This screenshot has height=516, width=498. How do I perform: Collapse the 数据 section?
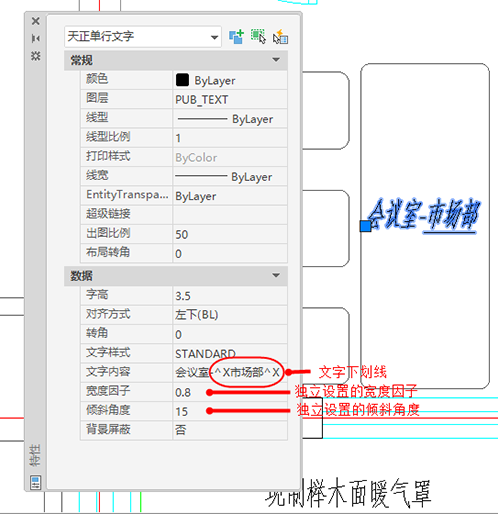(276, 275)
